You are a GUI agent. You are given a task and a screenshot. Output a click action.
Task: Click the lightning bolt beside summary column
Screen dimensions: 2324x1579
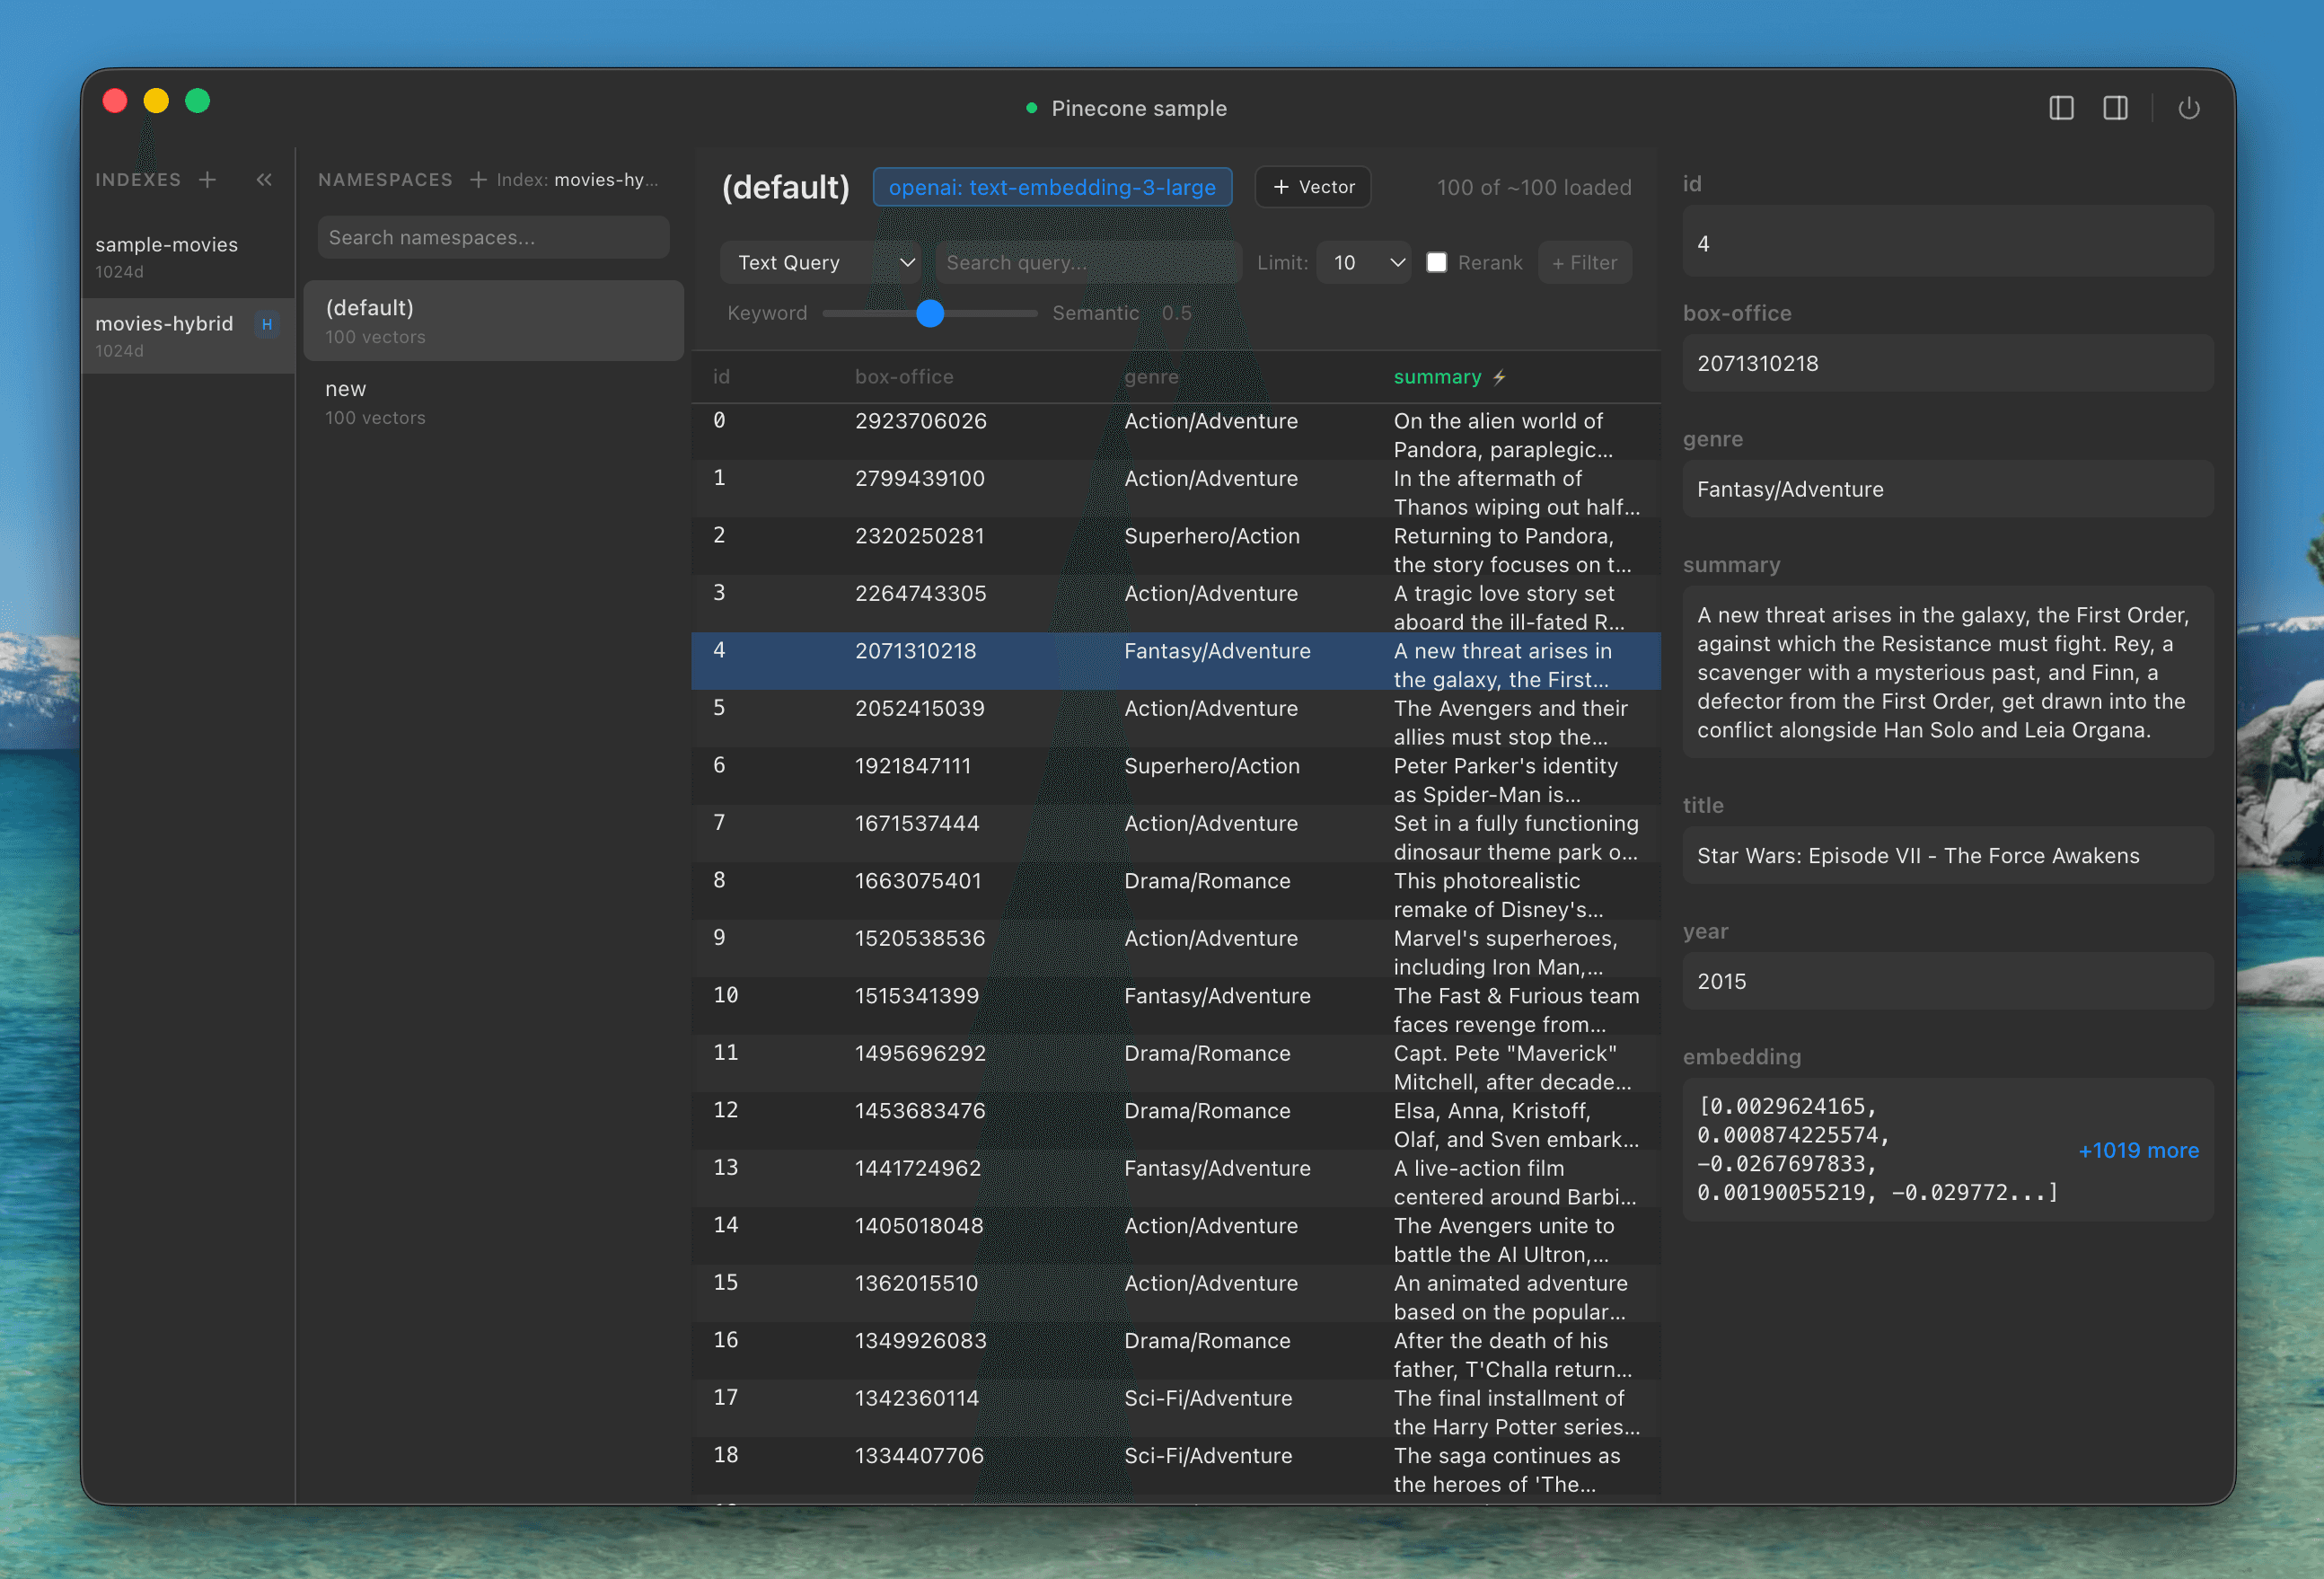coord(1499,378)
